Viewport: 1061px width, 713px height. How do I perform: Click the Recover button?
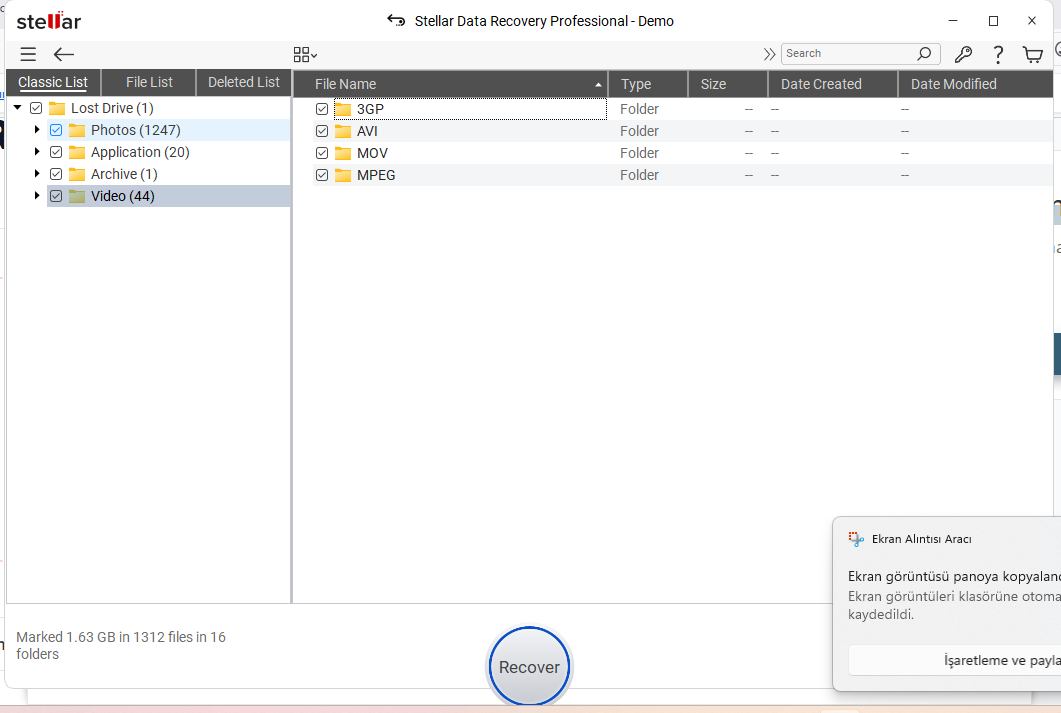pos(529,666)
